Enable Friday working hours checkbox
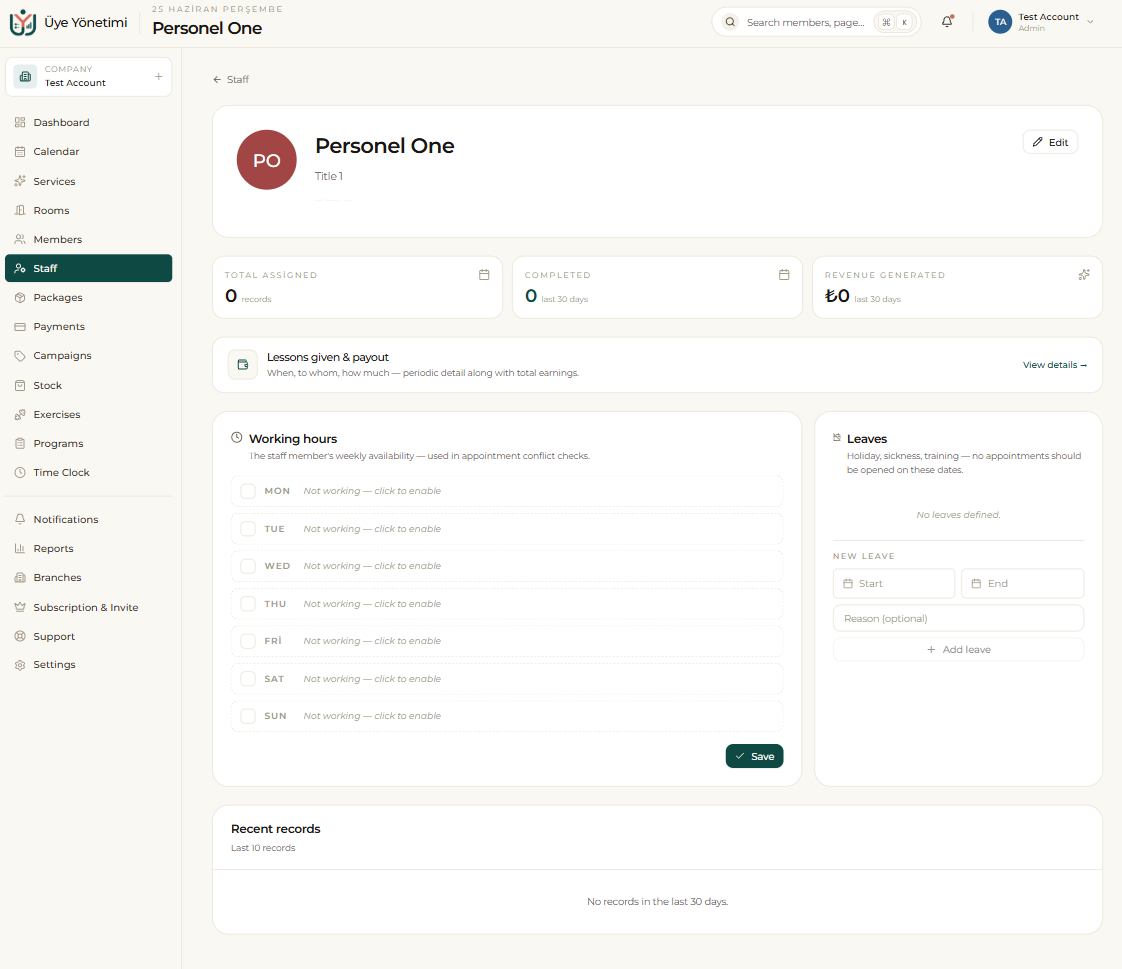The height and width of the screenshot is (969, 1122). 248,641
